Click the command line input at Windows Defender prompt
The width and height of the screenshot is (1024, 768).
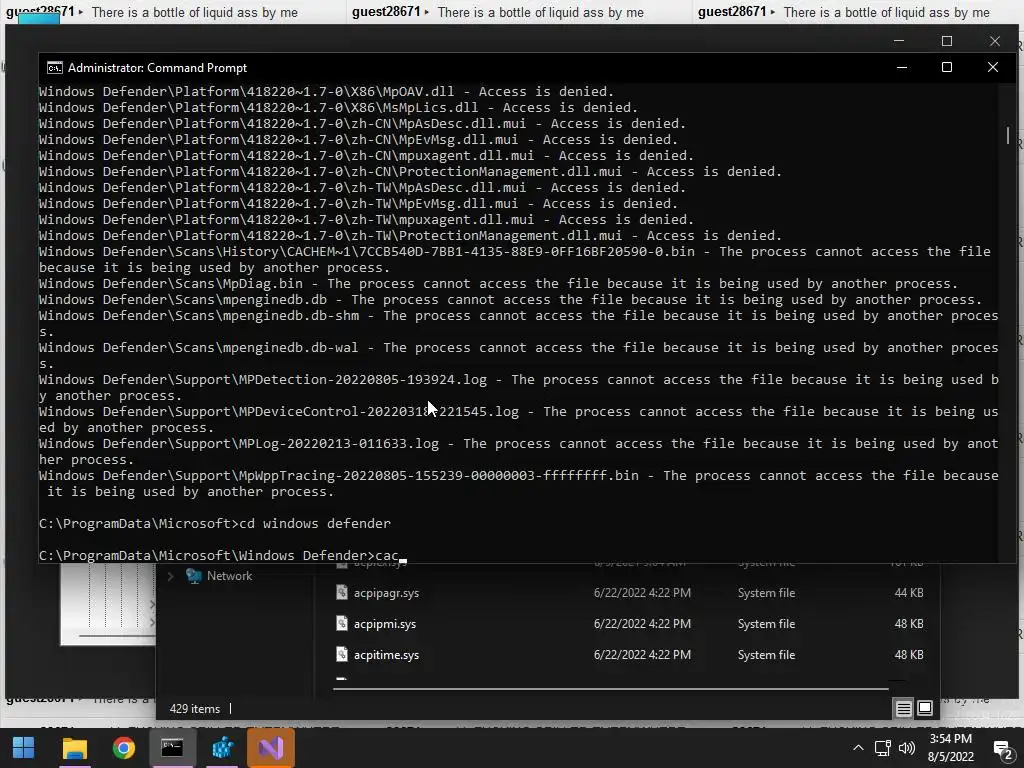387,556
